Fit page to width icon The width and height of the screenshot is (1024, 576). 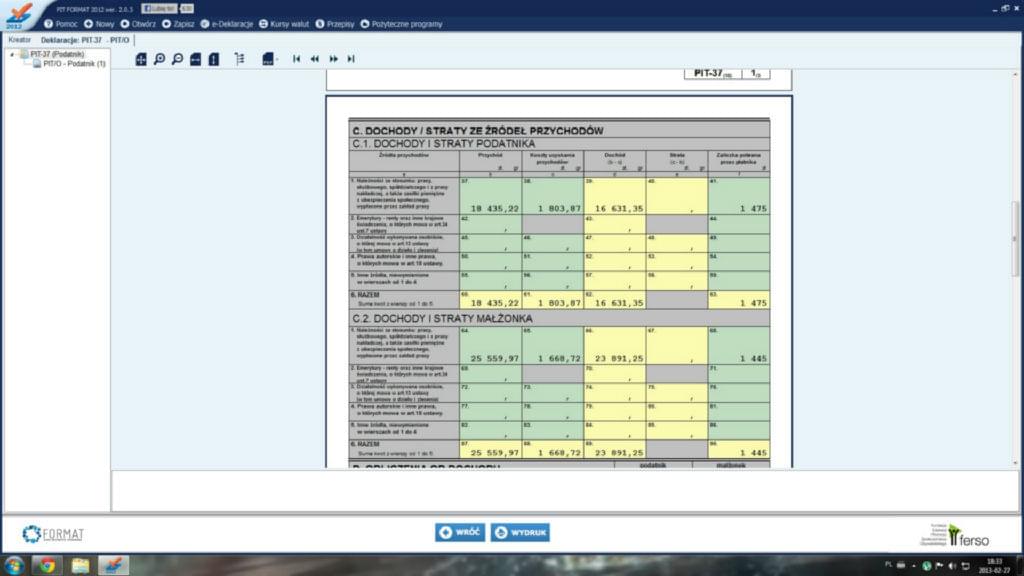point(196,59)
